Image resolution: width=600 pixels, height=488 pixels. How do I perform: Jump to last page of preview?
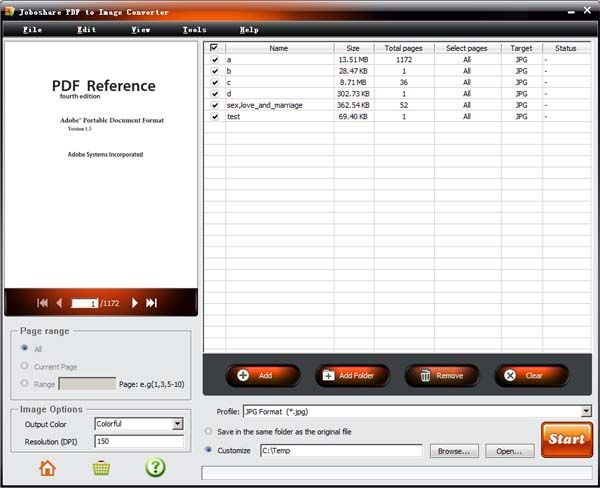[x=151, y=303]
